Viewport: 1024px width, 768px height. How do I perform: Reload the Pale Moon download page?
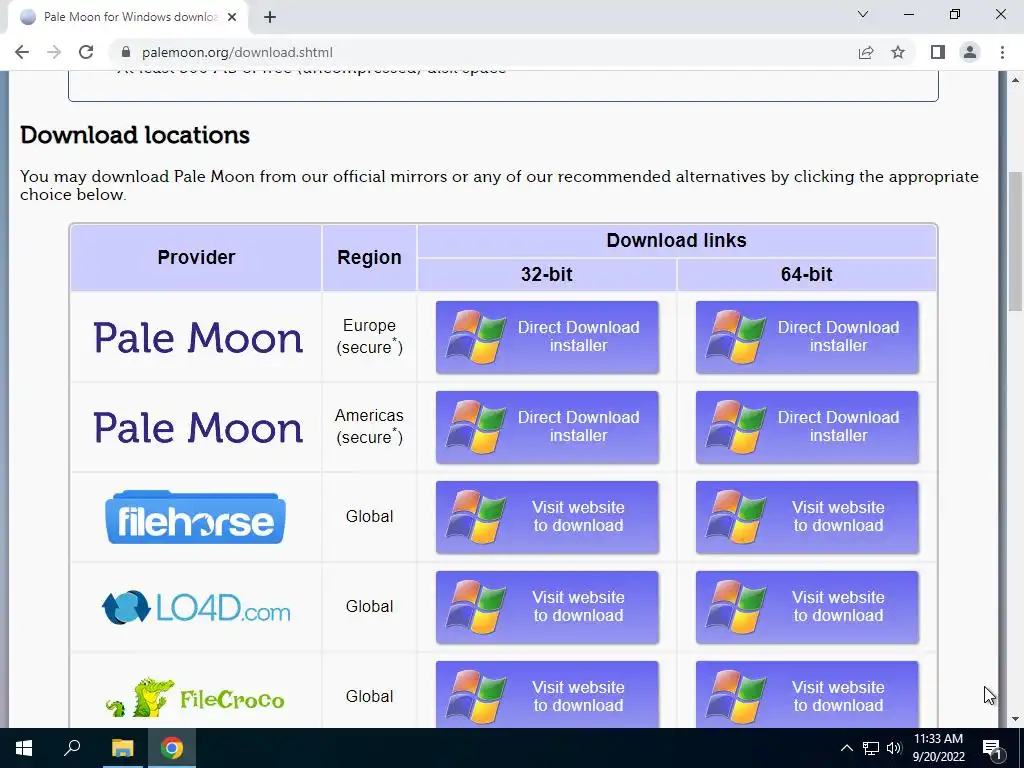click(x=86, y=52)
